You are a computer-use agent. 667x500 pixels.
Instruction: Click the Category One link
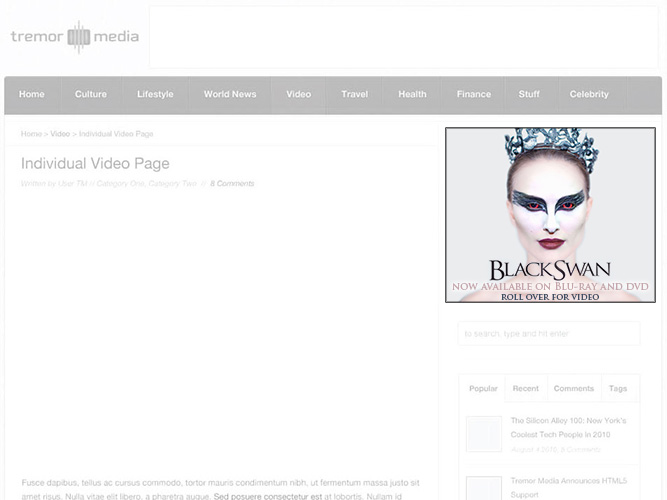120,184
